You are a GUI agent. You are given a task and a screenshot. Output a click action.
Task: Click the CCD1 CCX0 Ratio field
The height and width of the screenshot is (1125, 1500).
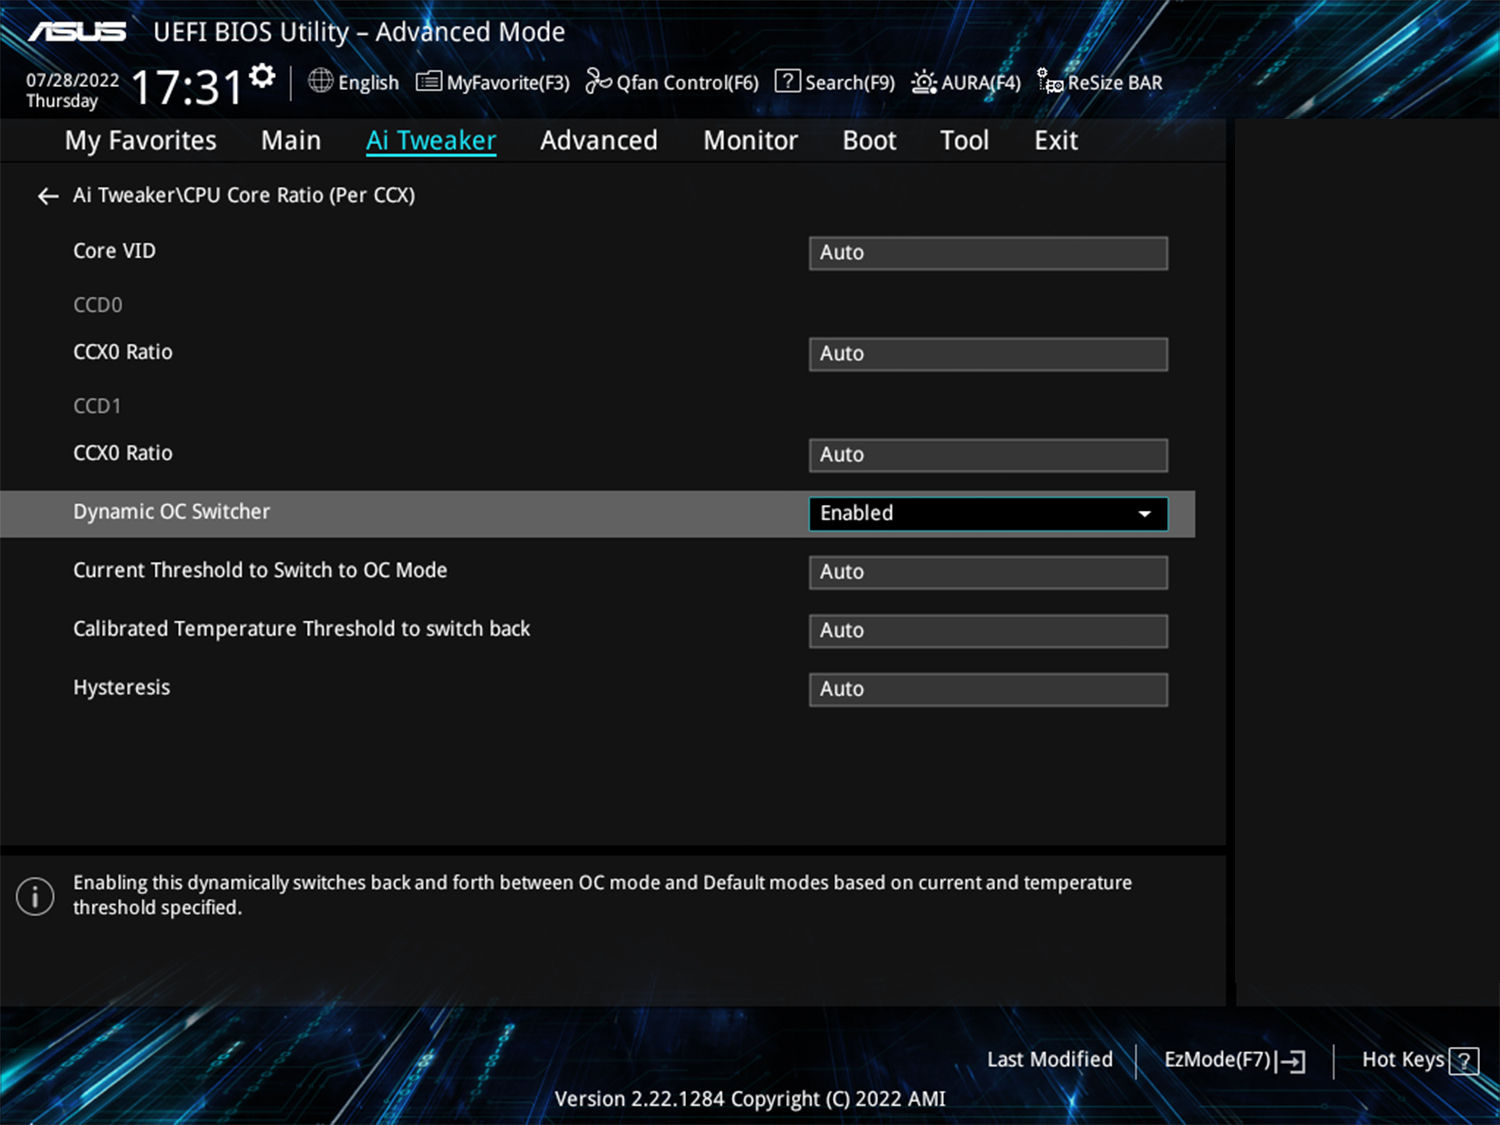point(988,455)
